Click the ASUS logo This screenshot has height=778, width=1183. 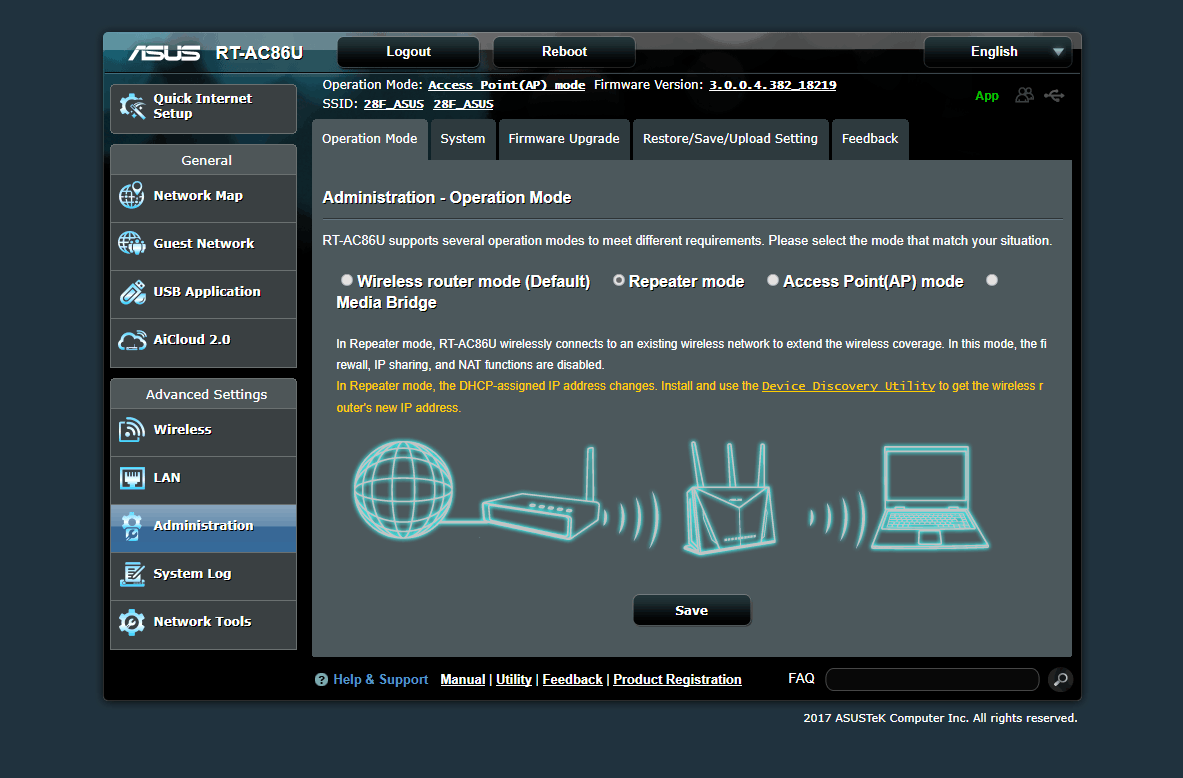pyautogui.click(x=164, y=53)
